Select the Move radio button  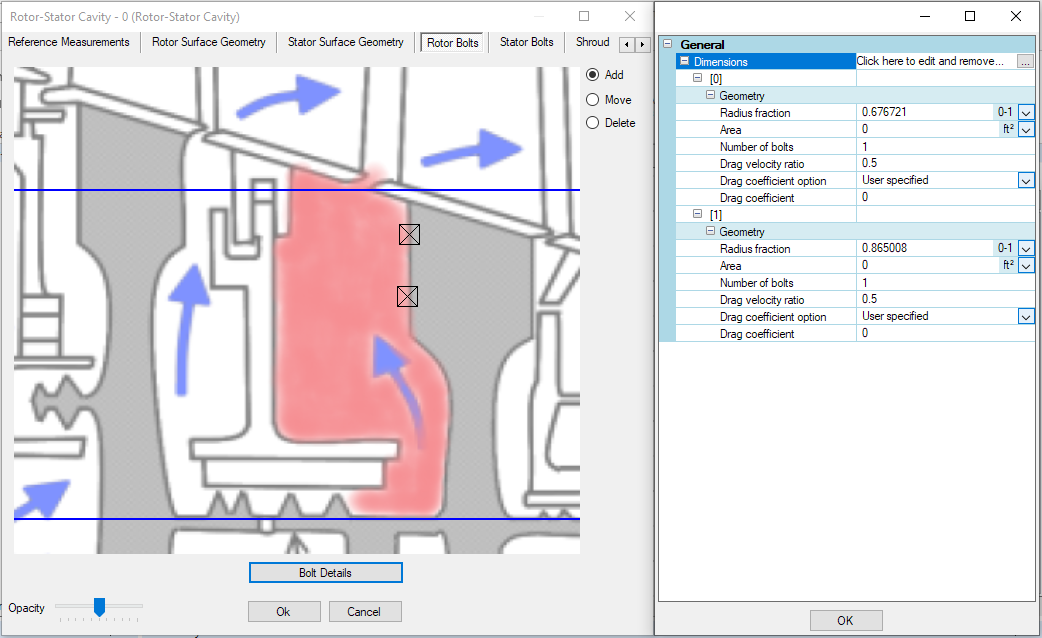tap(593, 100)
